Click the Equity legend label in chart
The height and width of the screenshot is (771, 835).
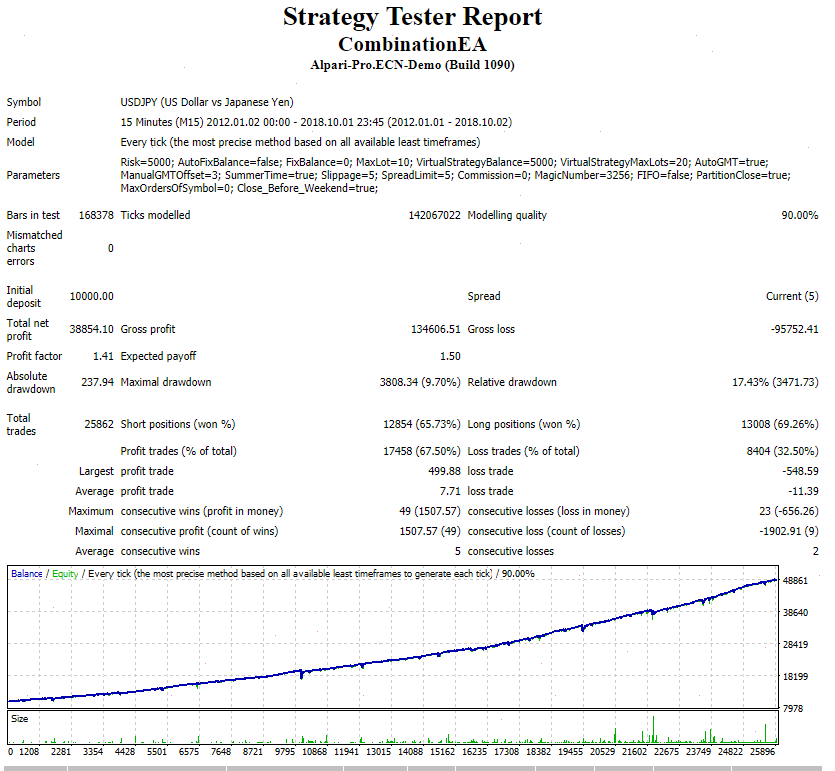tap(65, 574)
